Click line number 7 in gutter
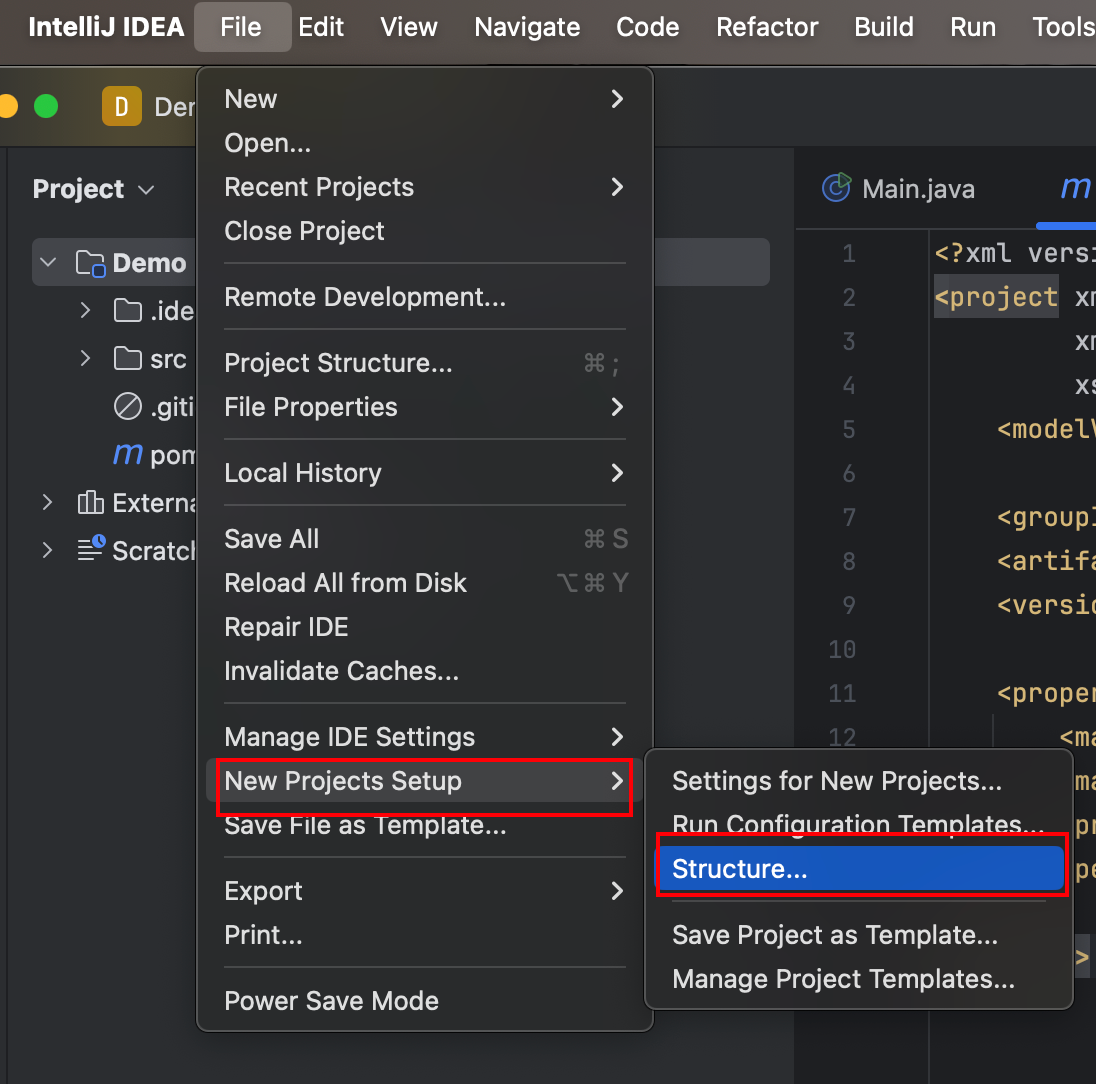1096x1084 pixels. (x=849, y=517)
